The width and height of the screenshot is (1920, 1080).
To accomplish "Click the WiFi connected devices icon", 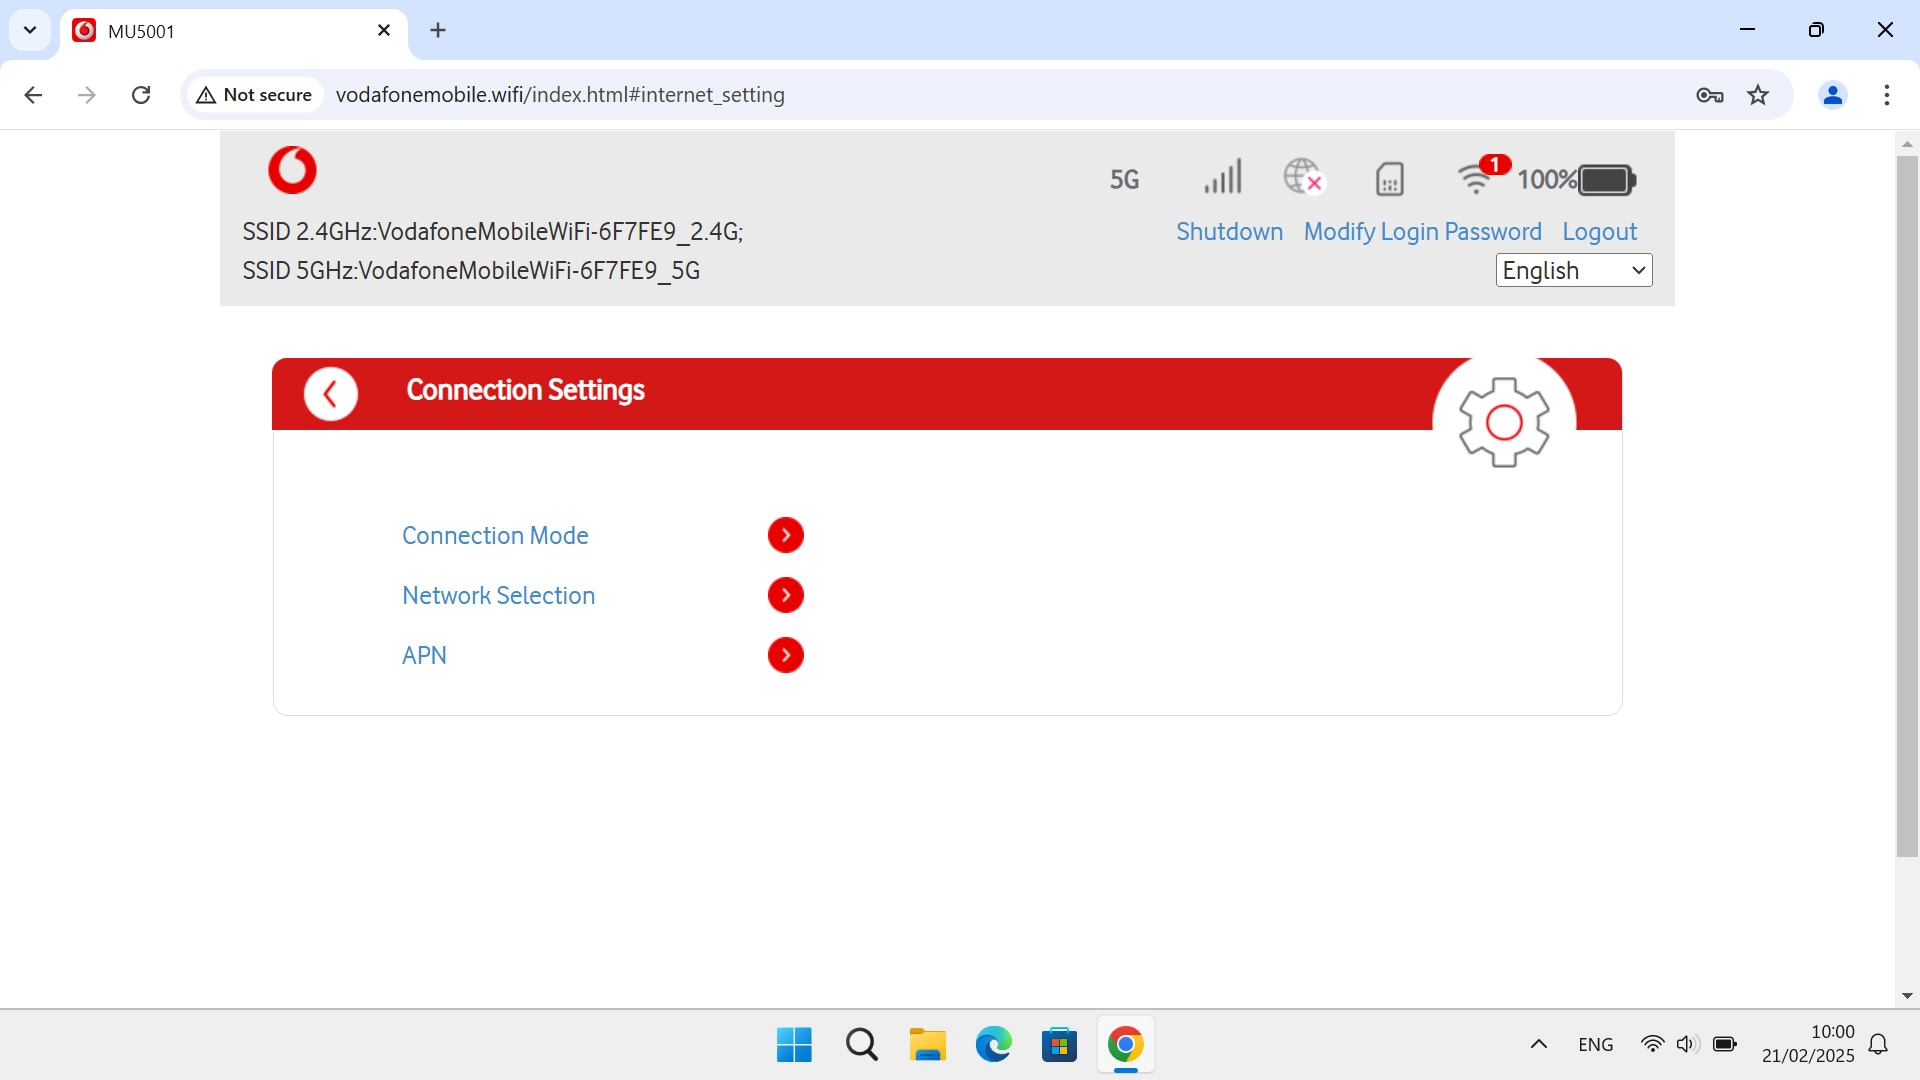I will 1476,178.
